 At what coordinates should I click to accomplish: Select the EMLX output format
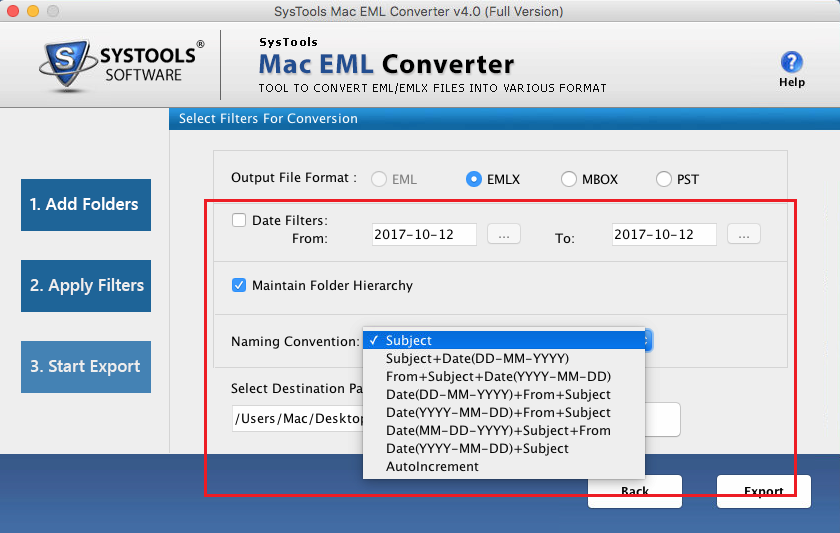[474, 179]
